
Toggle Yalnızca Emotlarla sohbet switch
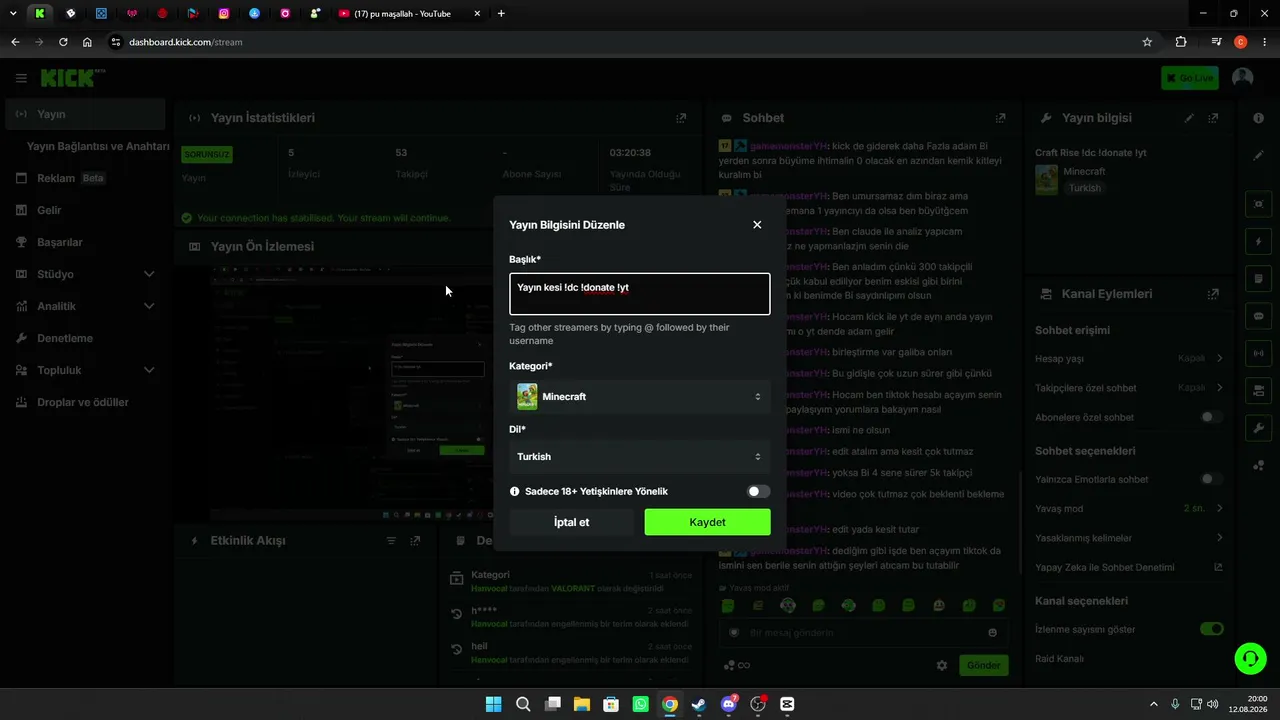(1211, 479)
